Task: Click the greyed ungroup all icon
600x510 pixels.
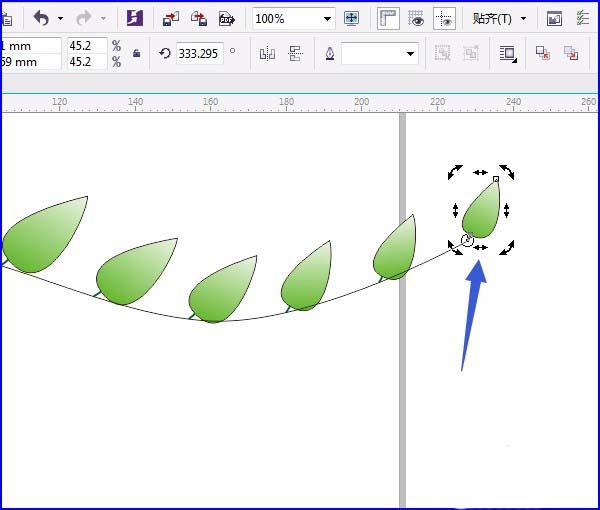Action: [x=471, y=53]
